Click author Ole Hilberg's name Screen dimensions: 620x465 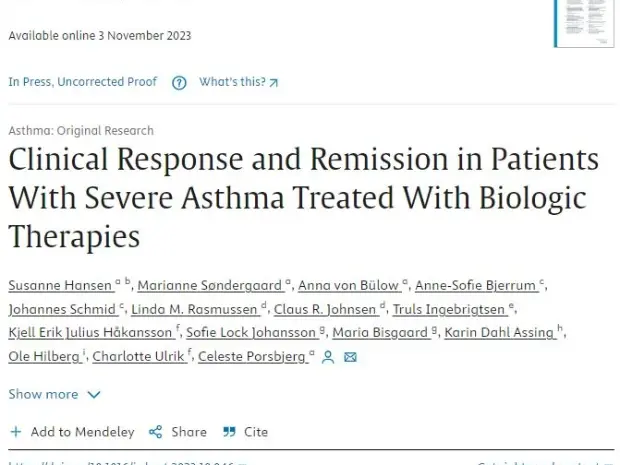38,357
